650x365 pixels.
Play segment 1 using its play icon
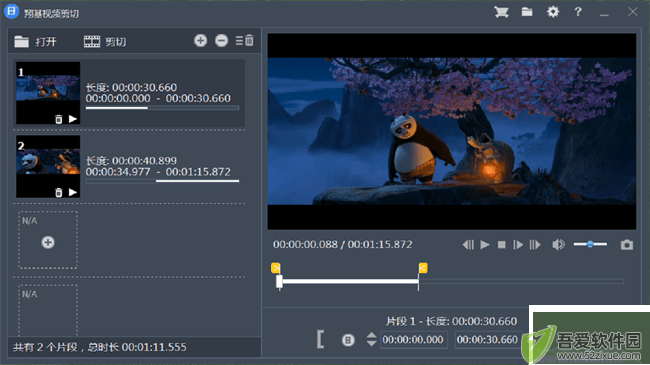(73, 119)
